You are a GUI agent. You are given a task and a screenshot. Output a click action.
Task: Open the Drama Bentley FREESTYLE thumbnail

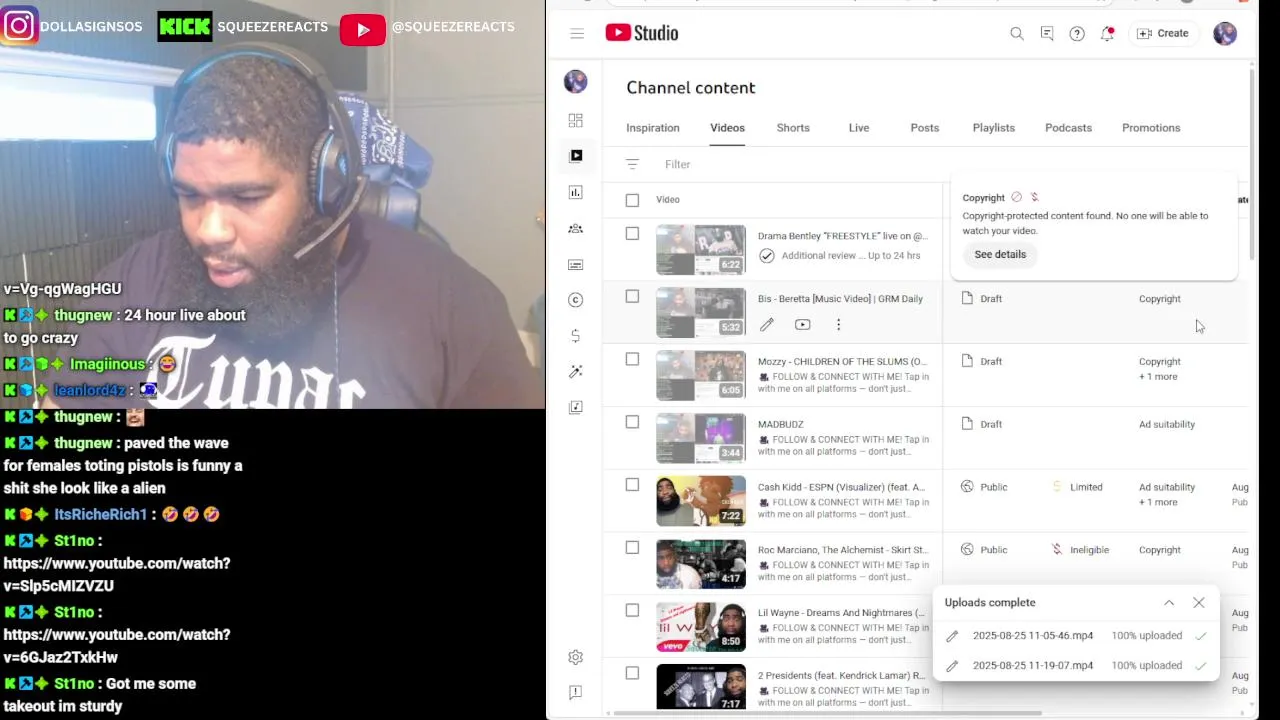pyautogui.click(x=701, y=250)
